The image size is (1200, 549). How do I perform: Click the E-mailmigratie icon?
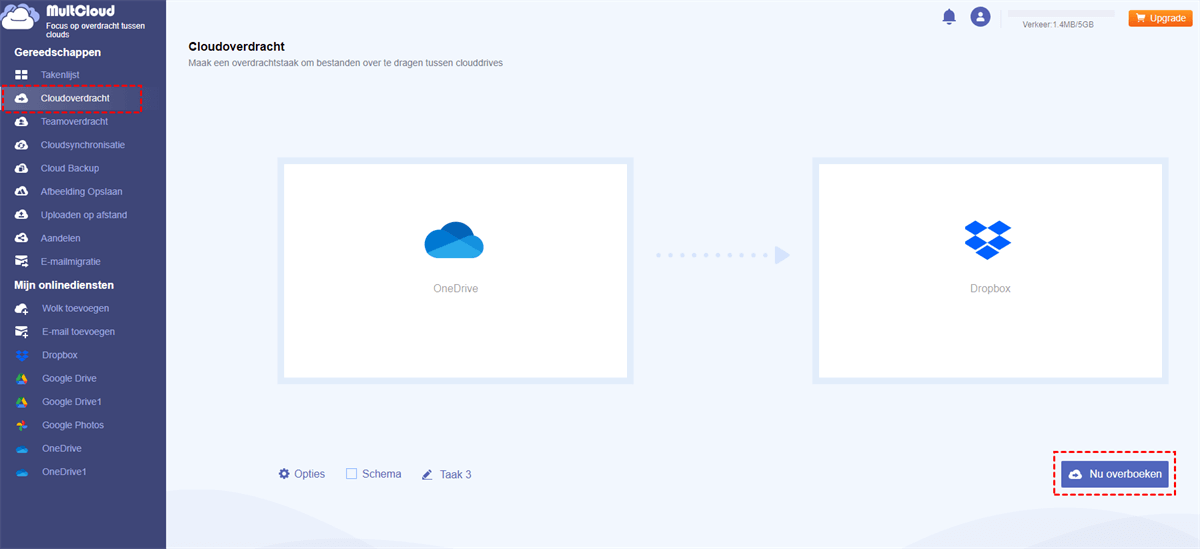point(21,261)
